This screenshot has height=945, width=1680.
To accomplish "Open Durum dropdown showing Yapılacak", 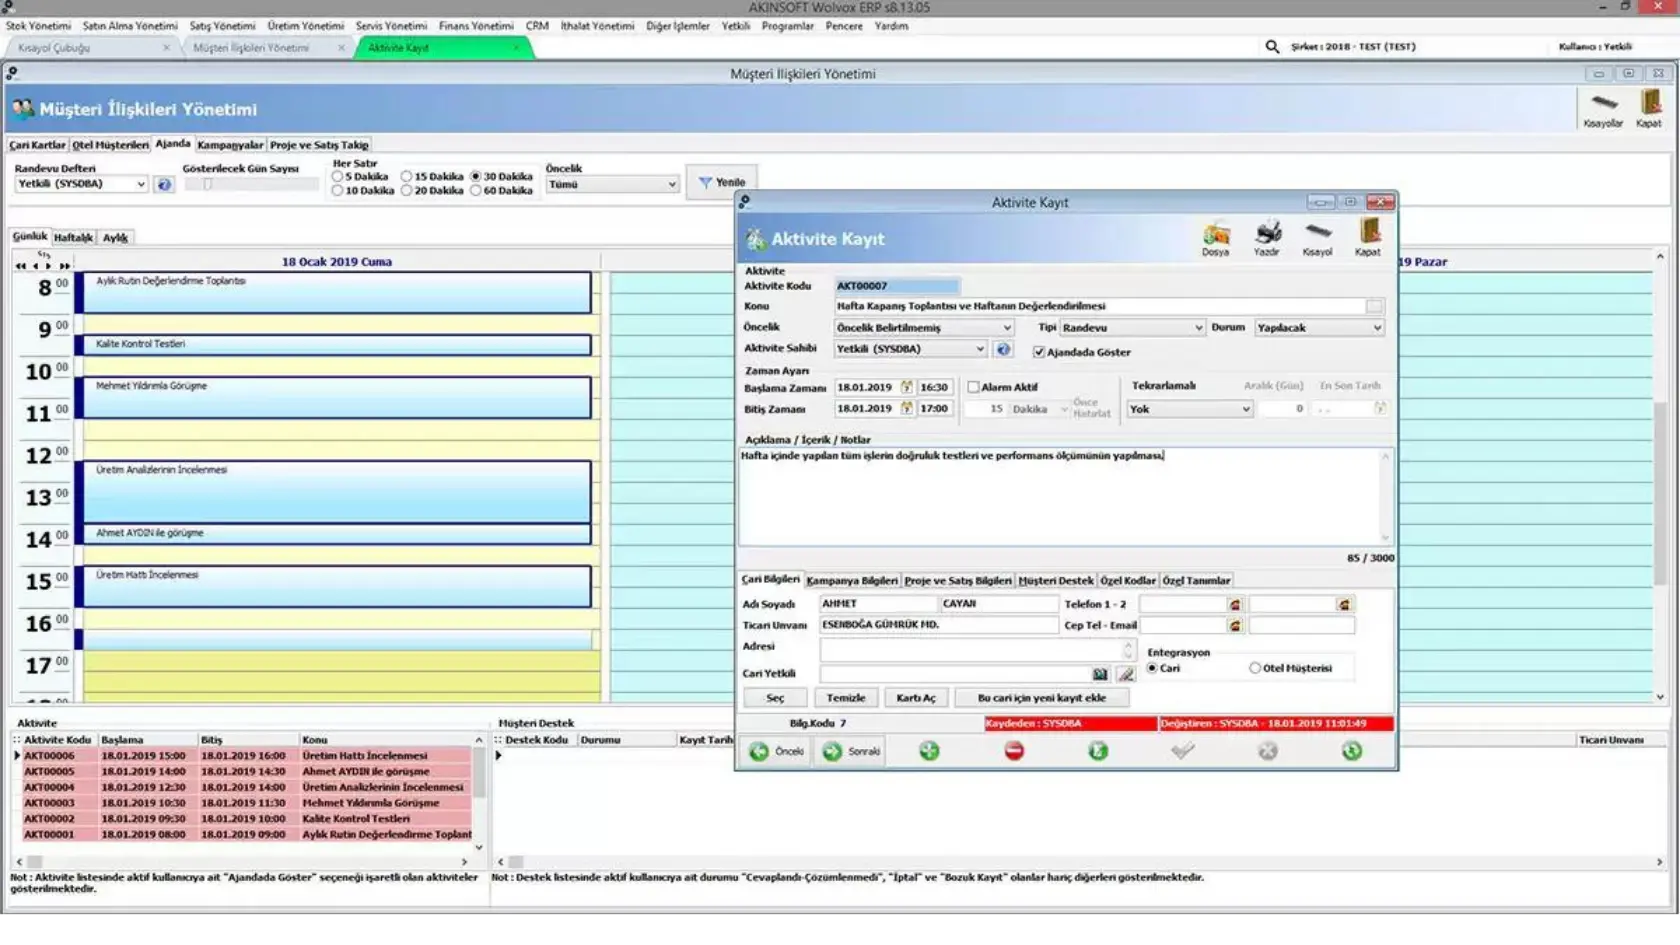I will click(x=1319, y=327).
